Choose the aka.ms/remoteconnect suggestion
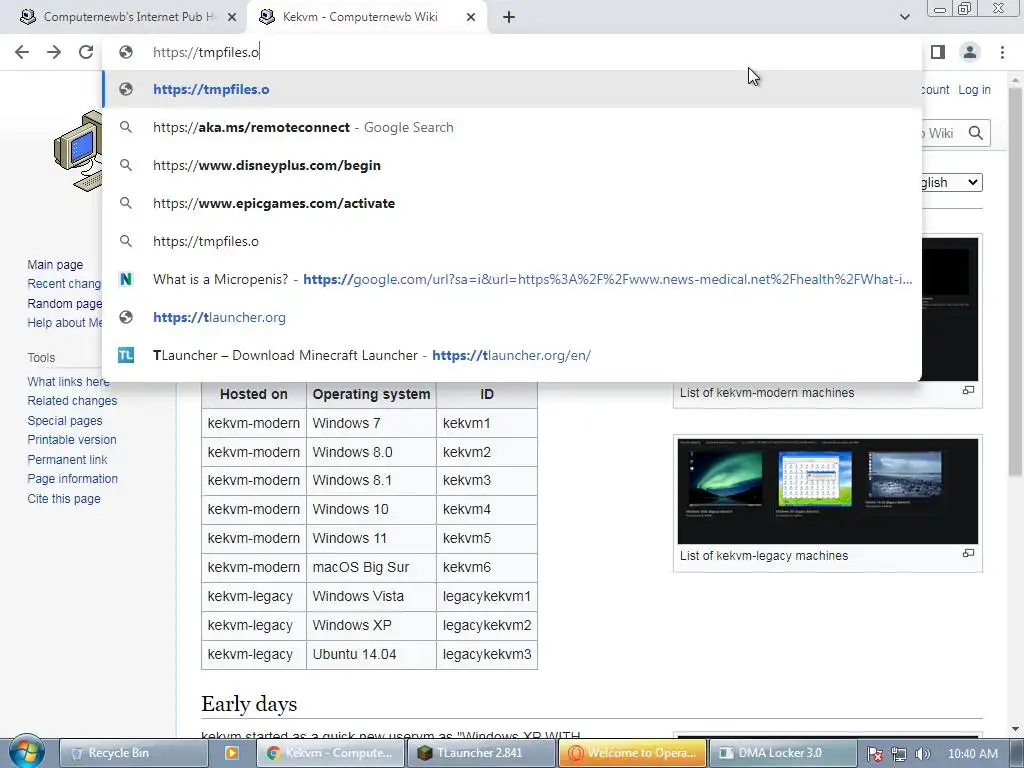The width and height of the screenshot is (1024, 768). (512, 127)
